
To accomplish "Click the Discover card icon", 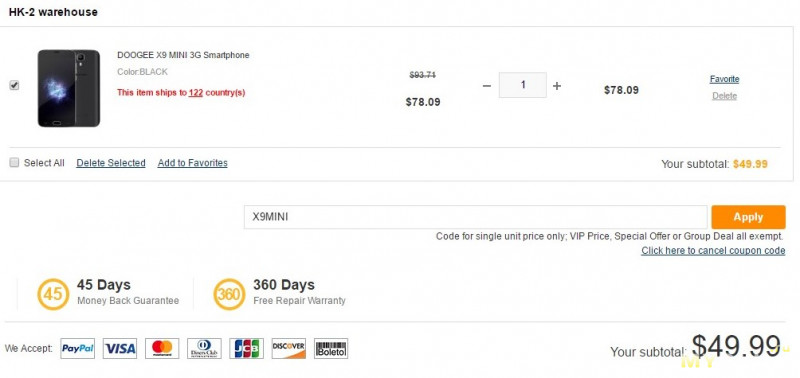I will (289, 348).
